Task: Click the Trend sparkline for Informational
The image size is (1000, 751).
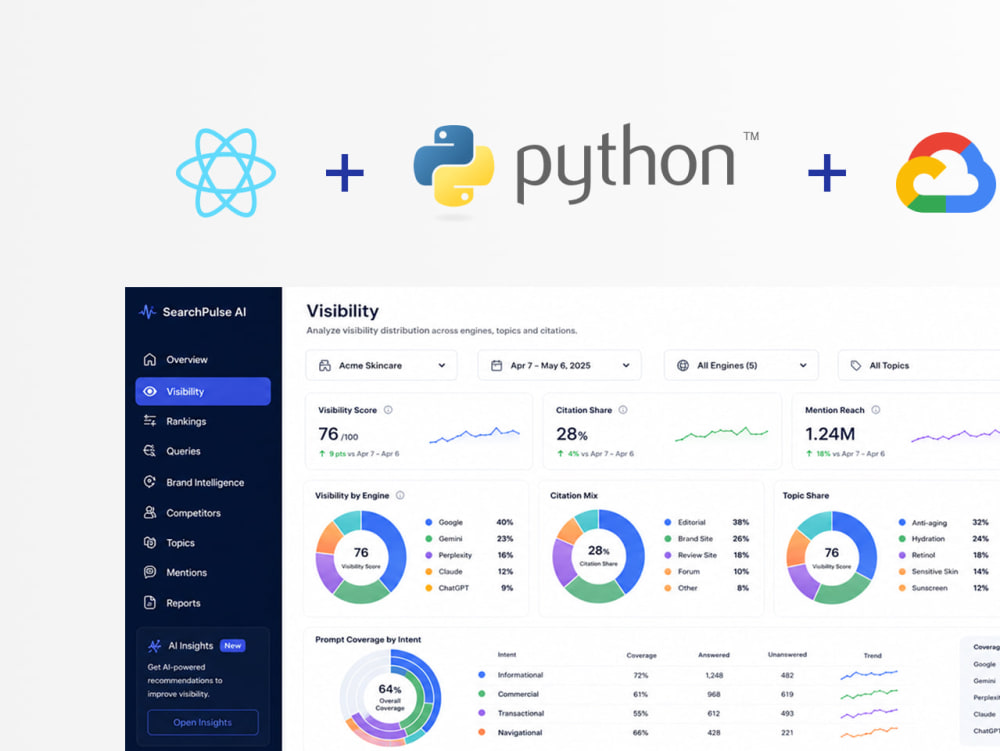Action: [x=869, y=674]
